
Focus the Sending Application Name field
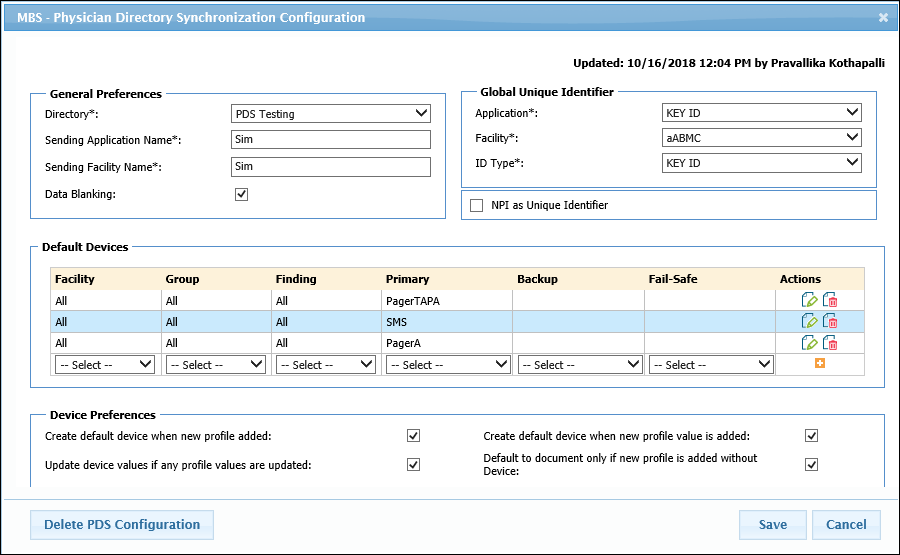click(331, 139)
